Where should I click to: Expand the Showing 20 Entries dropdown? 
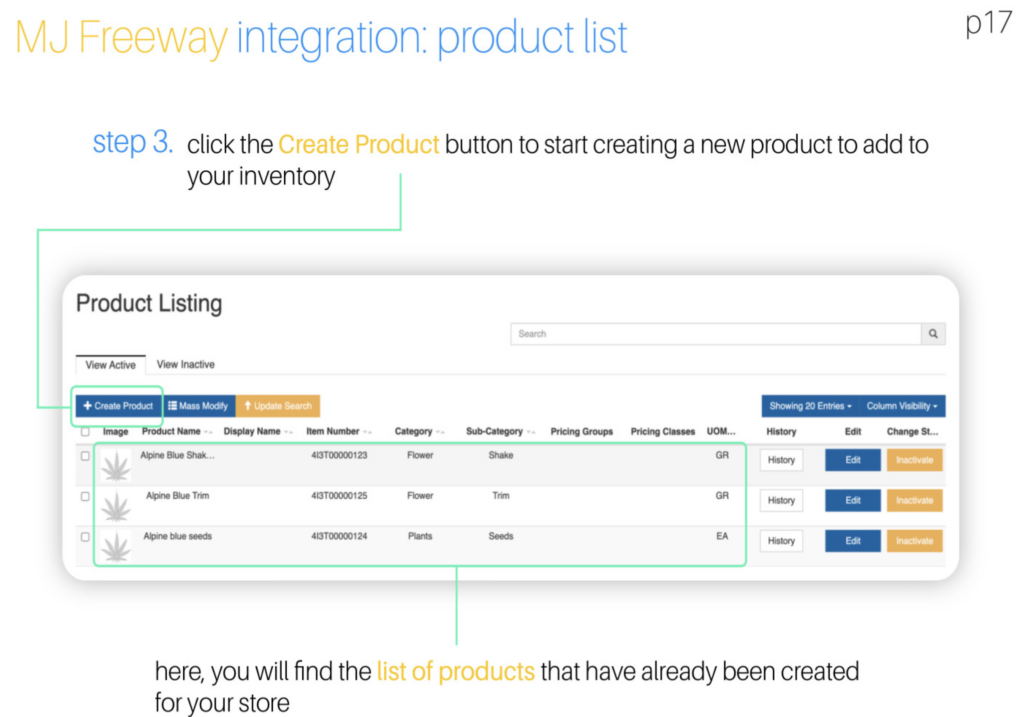coord(810,406)
